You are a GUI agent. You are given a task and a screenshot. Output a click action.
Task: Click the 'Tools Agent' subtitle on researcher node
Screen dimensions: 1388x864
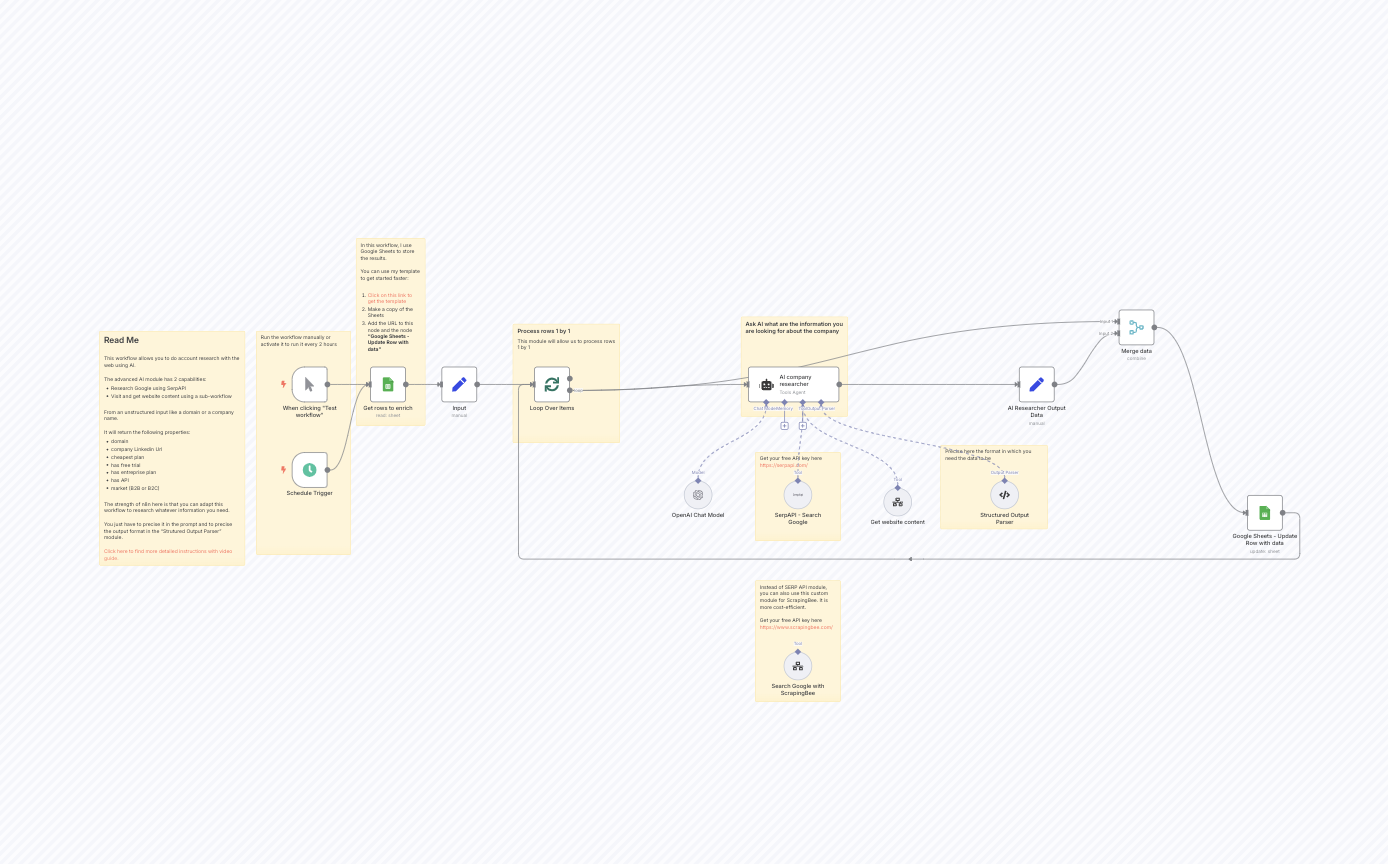tap(793, 392)
